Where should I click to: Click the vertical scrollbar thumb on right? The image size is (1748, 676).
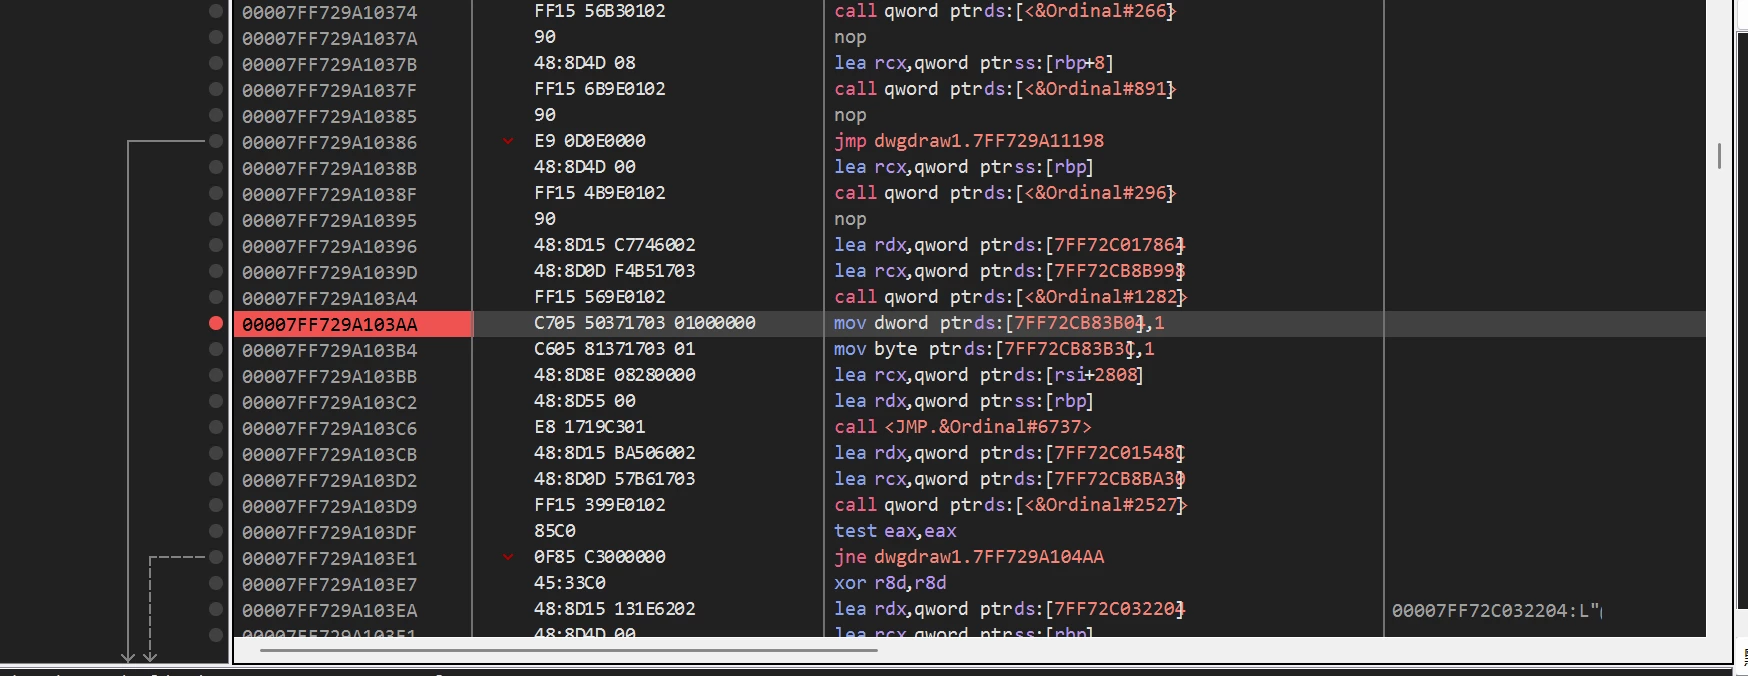1719,155
